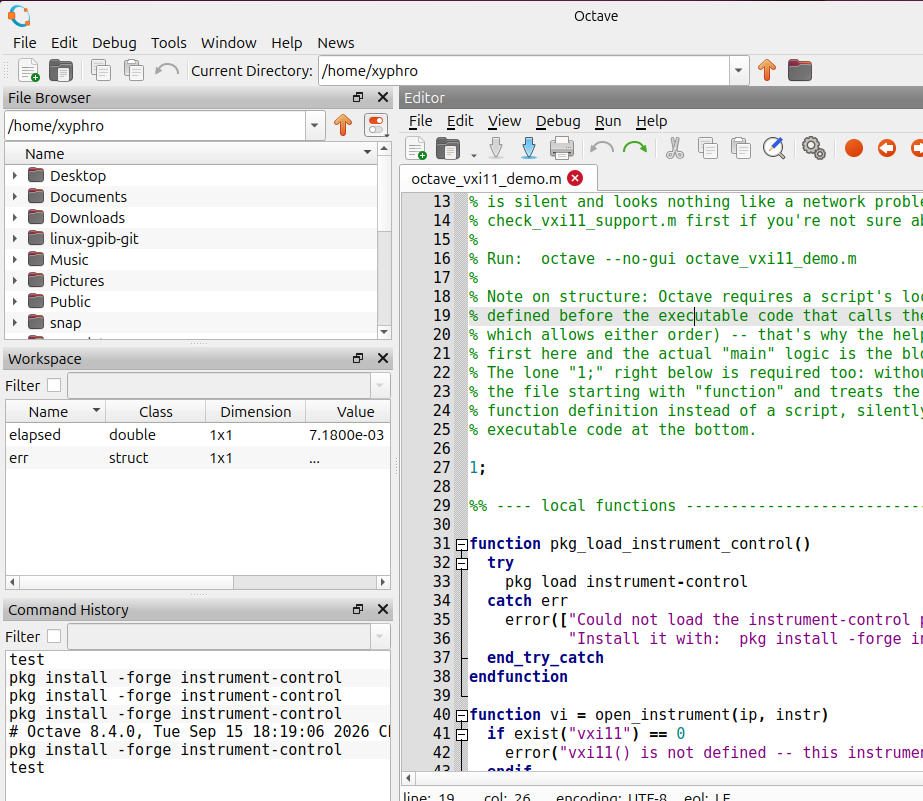Viewport: 923px width, 801px height.
Task: Collapse function fold marker at line 31
Action: coord(462,544)
